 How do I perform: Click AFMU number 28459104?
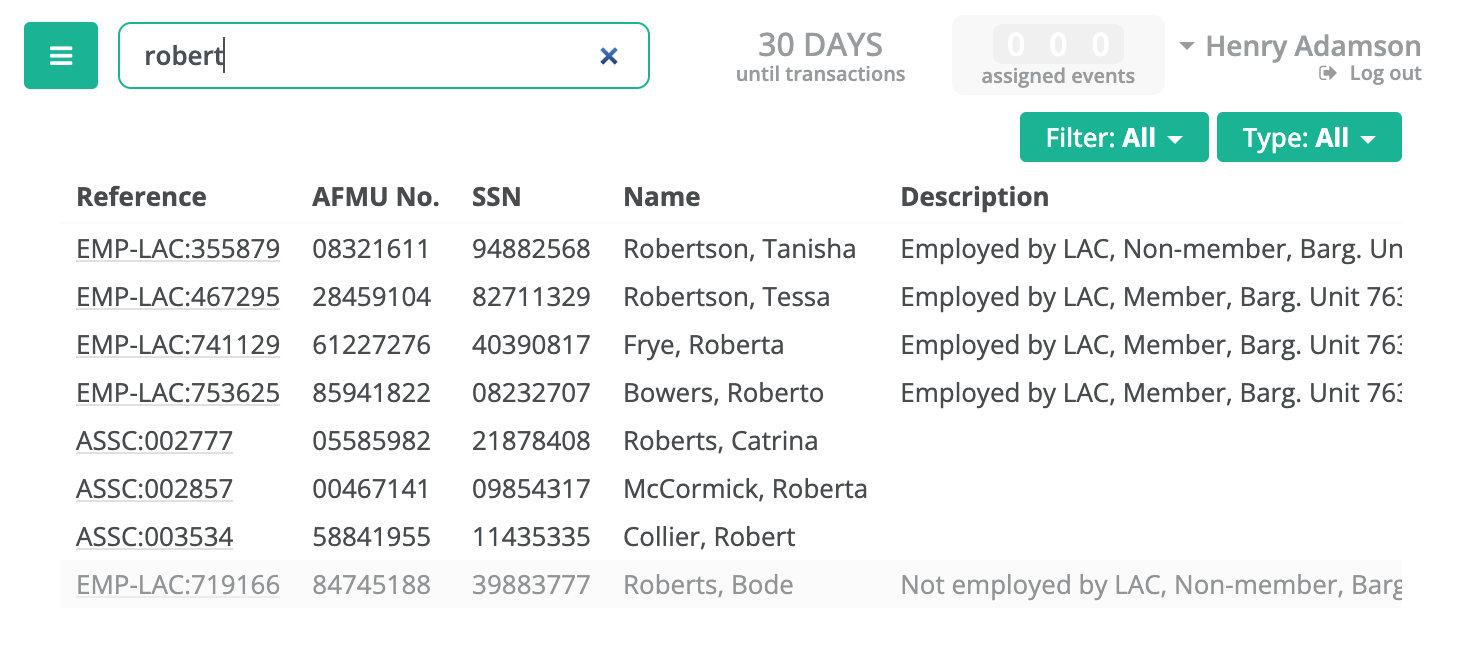pos(371,297)
